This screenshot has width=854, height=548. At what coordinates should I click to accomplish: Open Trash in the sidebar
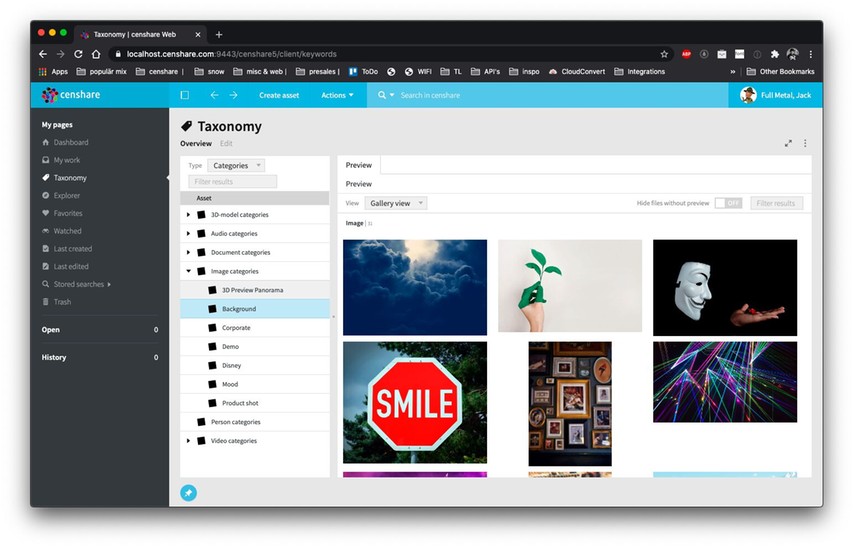[x=62, y=301]
